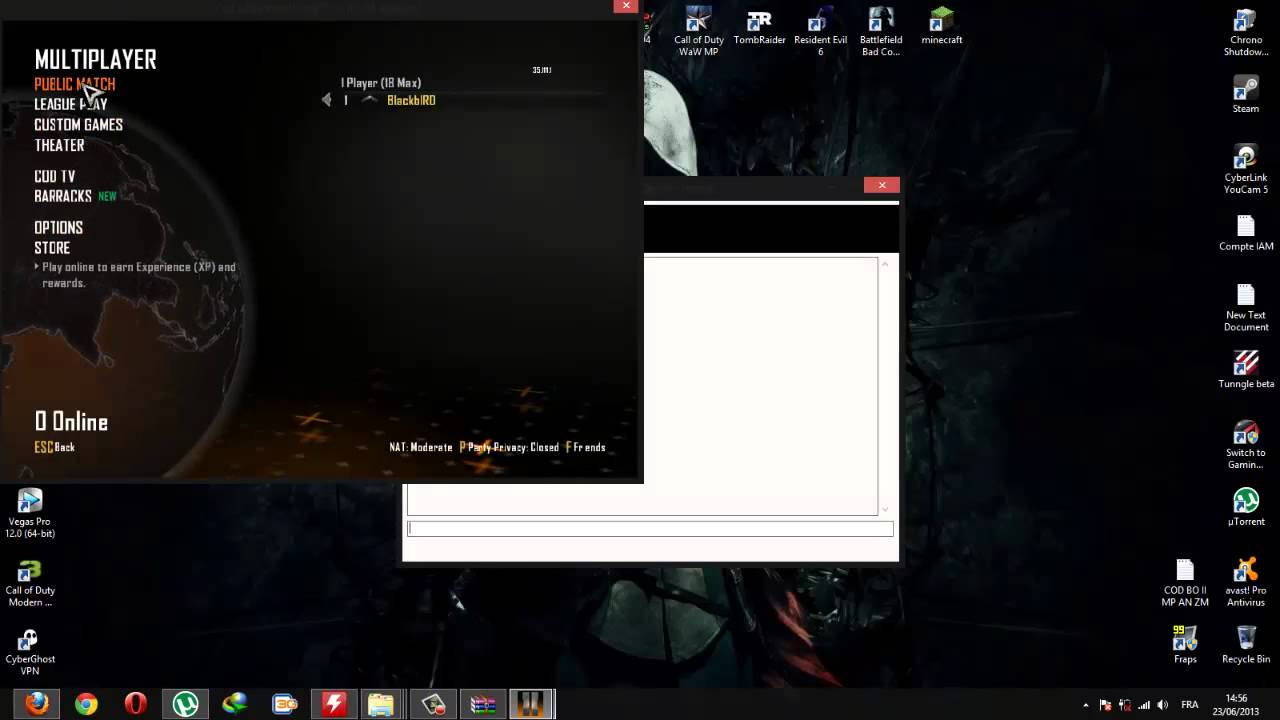Open BARRACKS in the game menu
This screenshot has width=1280, height=720.
pyautogui.click(x=63, y=196)
